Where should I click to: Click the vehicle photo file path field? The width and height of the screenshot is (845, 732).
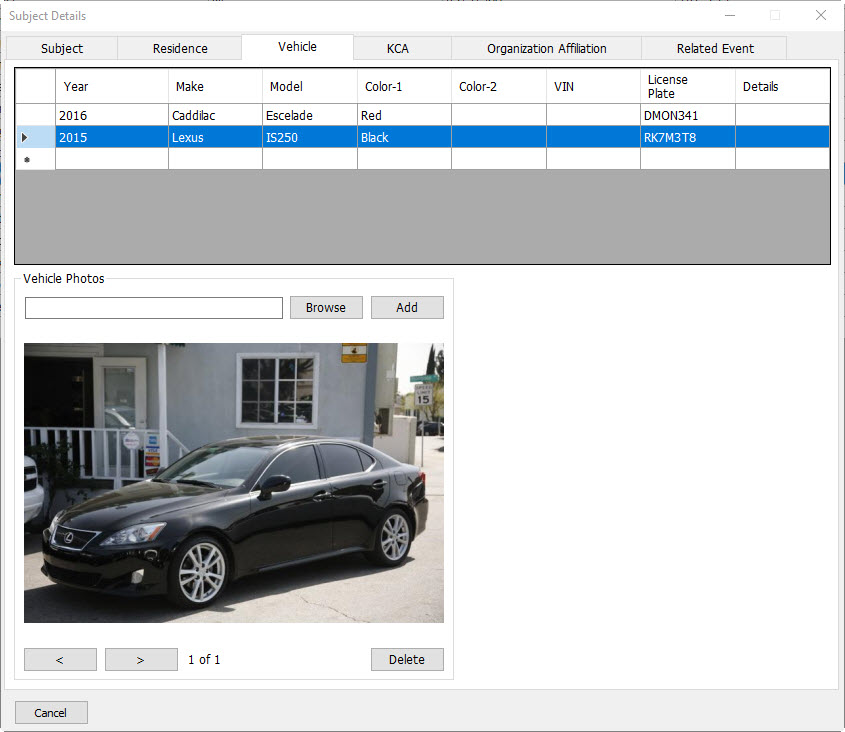(x=154, y=308)
